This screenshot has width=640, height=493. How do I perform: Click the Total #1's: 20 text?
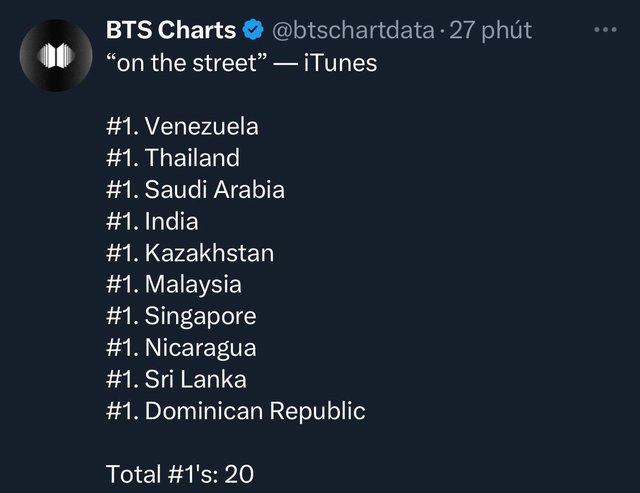pos(180,474)
